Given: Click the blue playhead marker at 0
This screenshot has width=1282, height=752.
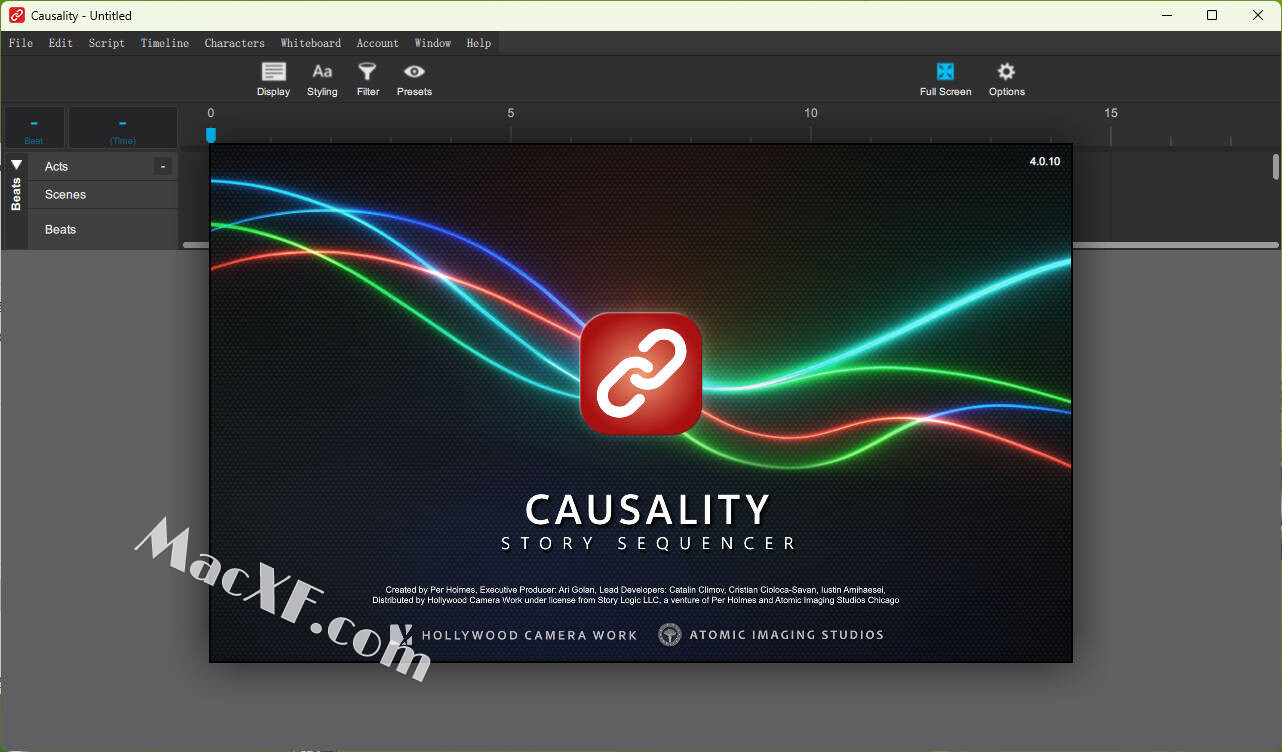Looking at the screenshot, I should point(211,134).
